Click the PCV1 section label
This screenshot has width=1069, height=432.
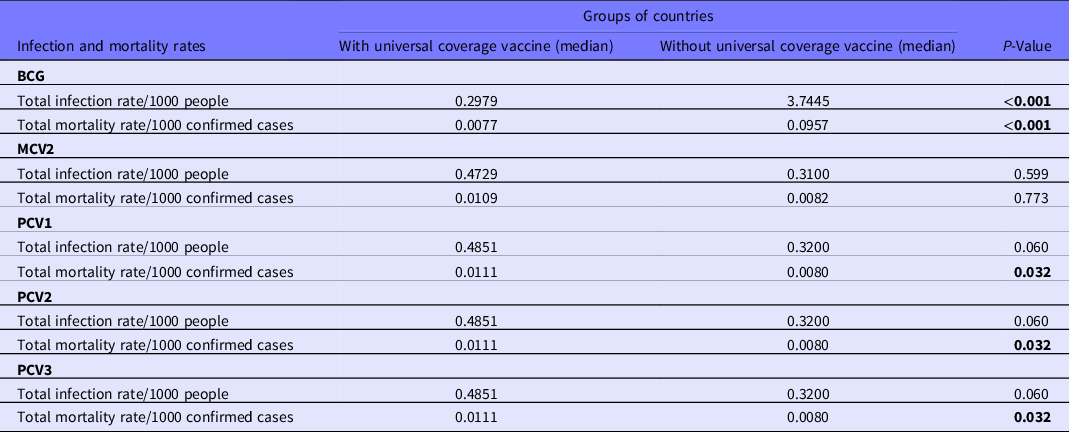(36, 222)
